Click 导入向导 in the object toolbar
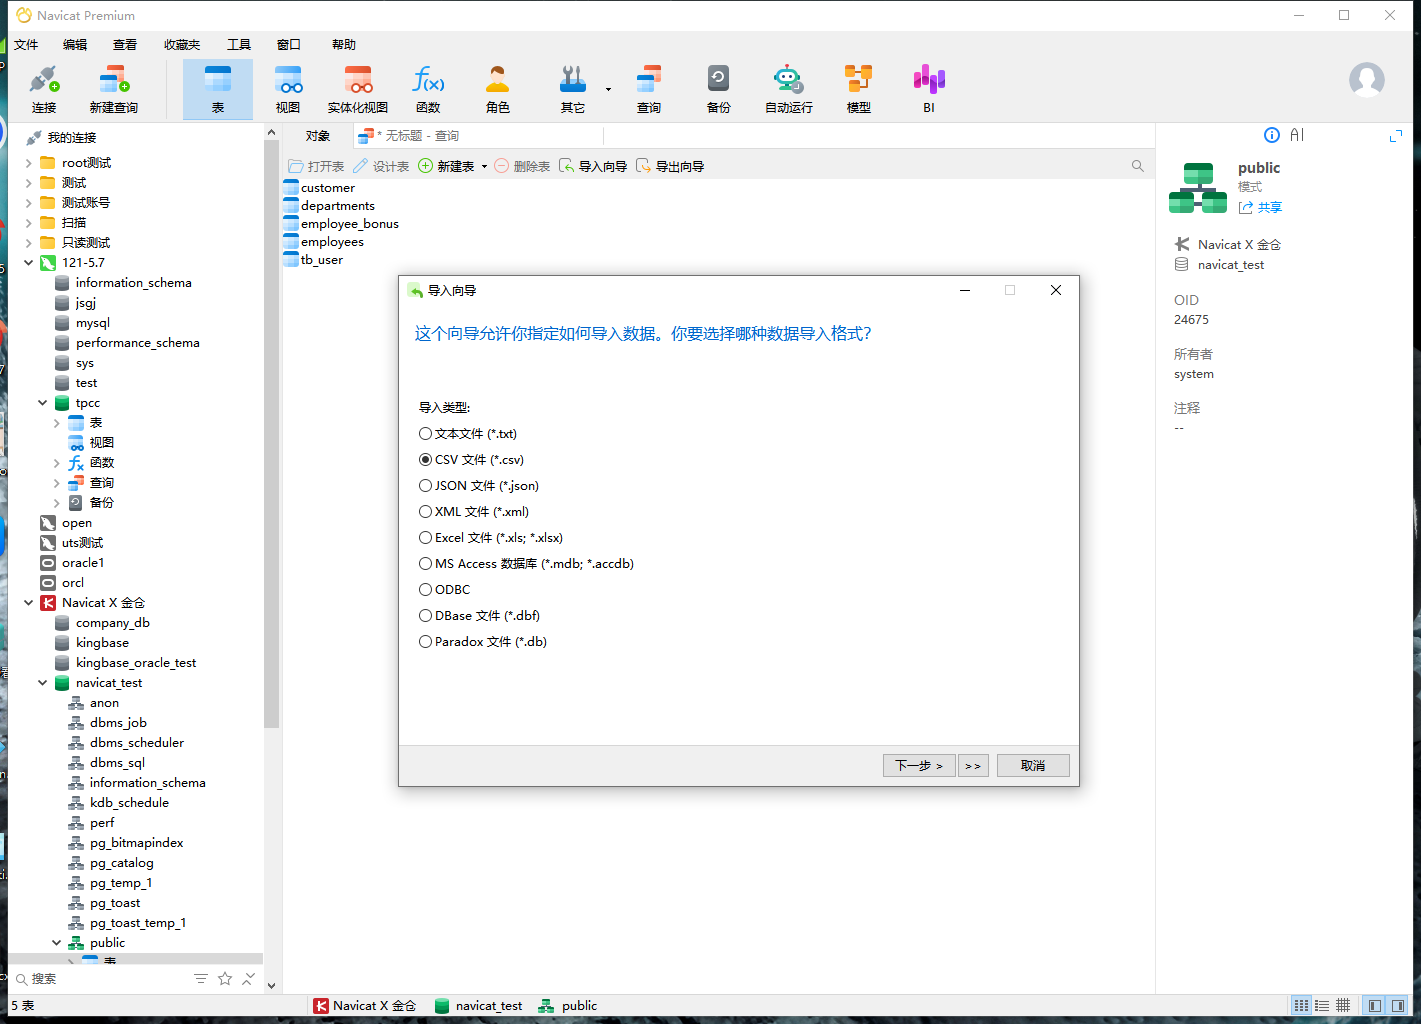The width and height of the screenshot is (1421, 1024). click(593, 166)
